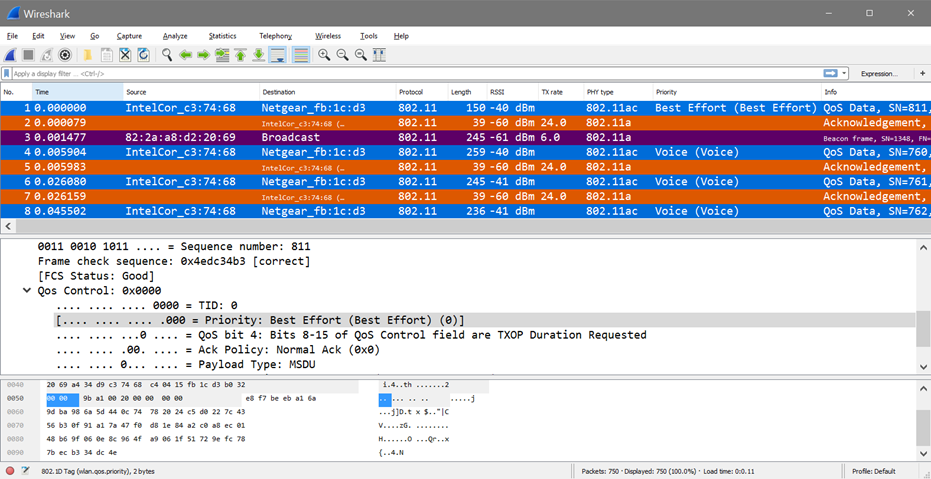Select packet 4 at time 0.005904
The width and height of the screenshot is (931, 479).
(466, 152)
